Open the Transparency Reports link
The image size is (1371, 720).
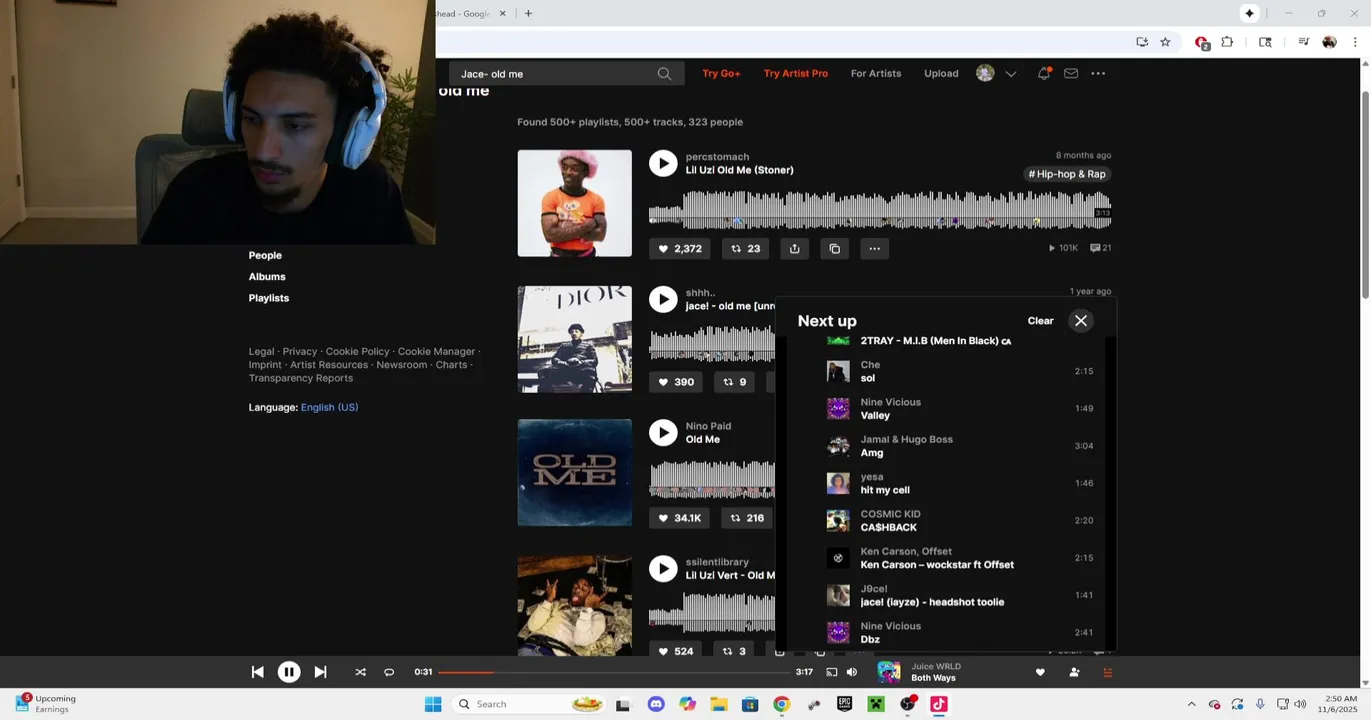(301, 378)
